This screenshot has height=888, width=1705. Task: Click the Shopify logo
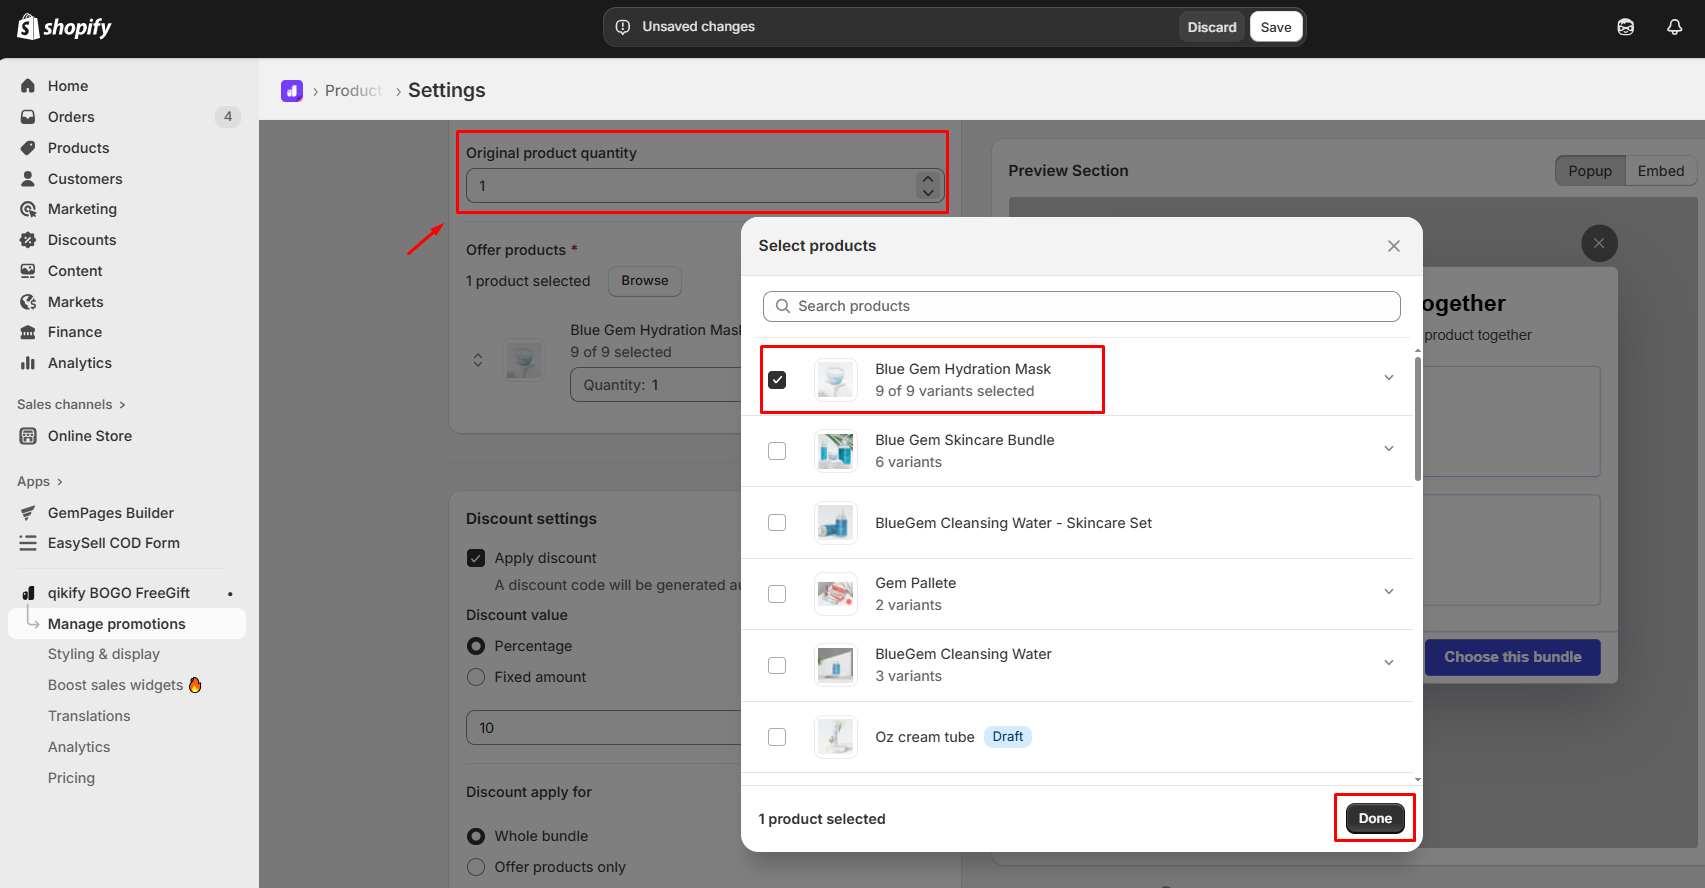[64, 27]
